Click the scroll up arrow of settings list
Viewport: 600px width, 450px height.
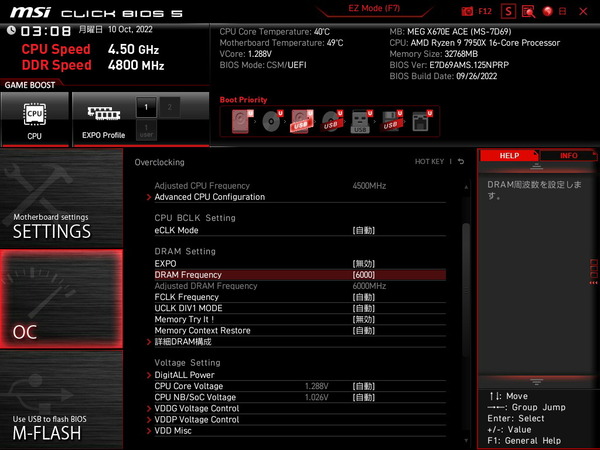click(466, 187)
